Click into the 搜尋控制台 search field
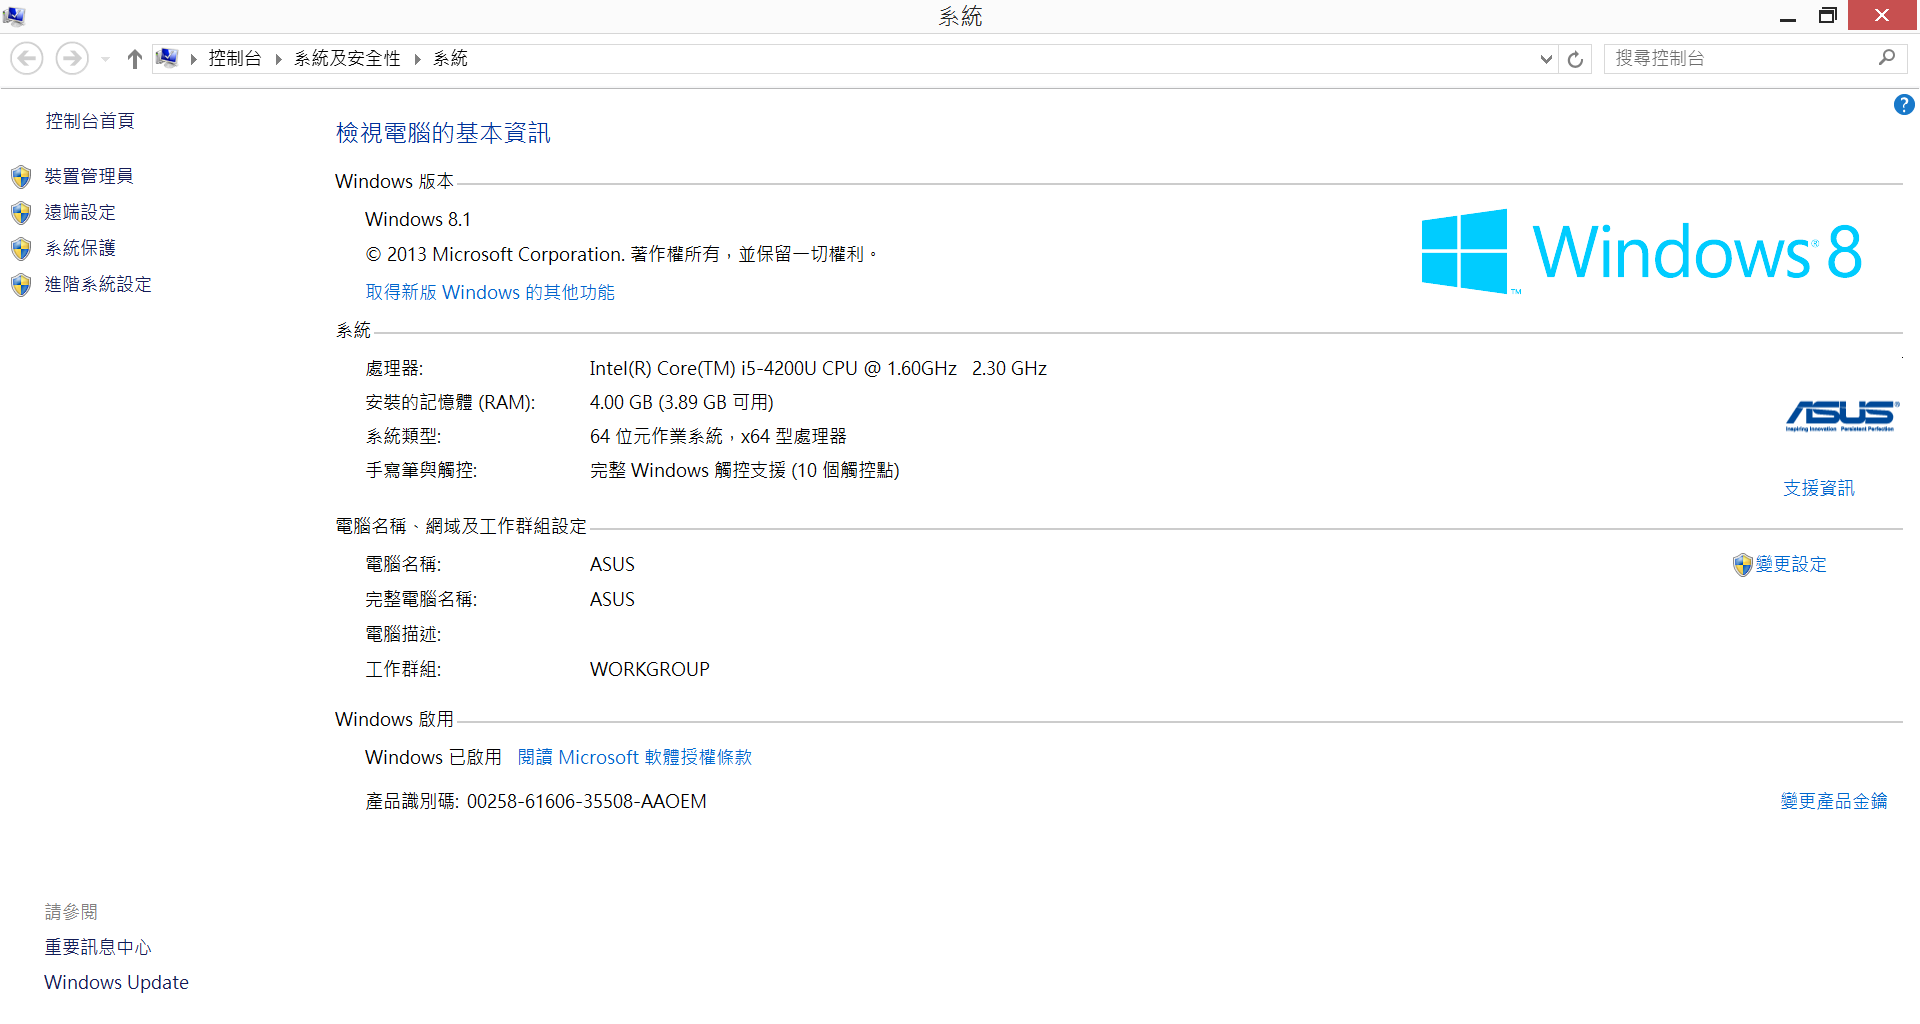Image resolution: width=1920 pixels, height=1024 pixels. (1740, 59)
